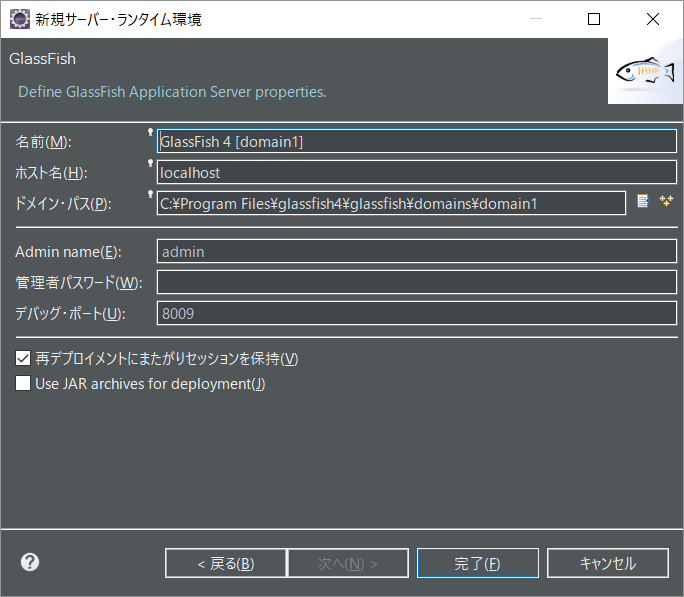Click the required-field marker beside ホスト名 field
Image resolution: width=684 pixels, height=597 pixels.
150,163
